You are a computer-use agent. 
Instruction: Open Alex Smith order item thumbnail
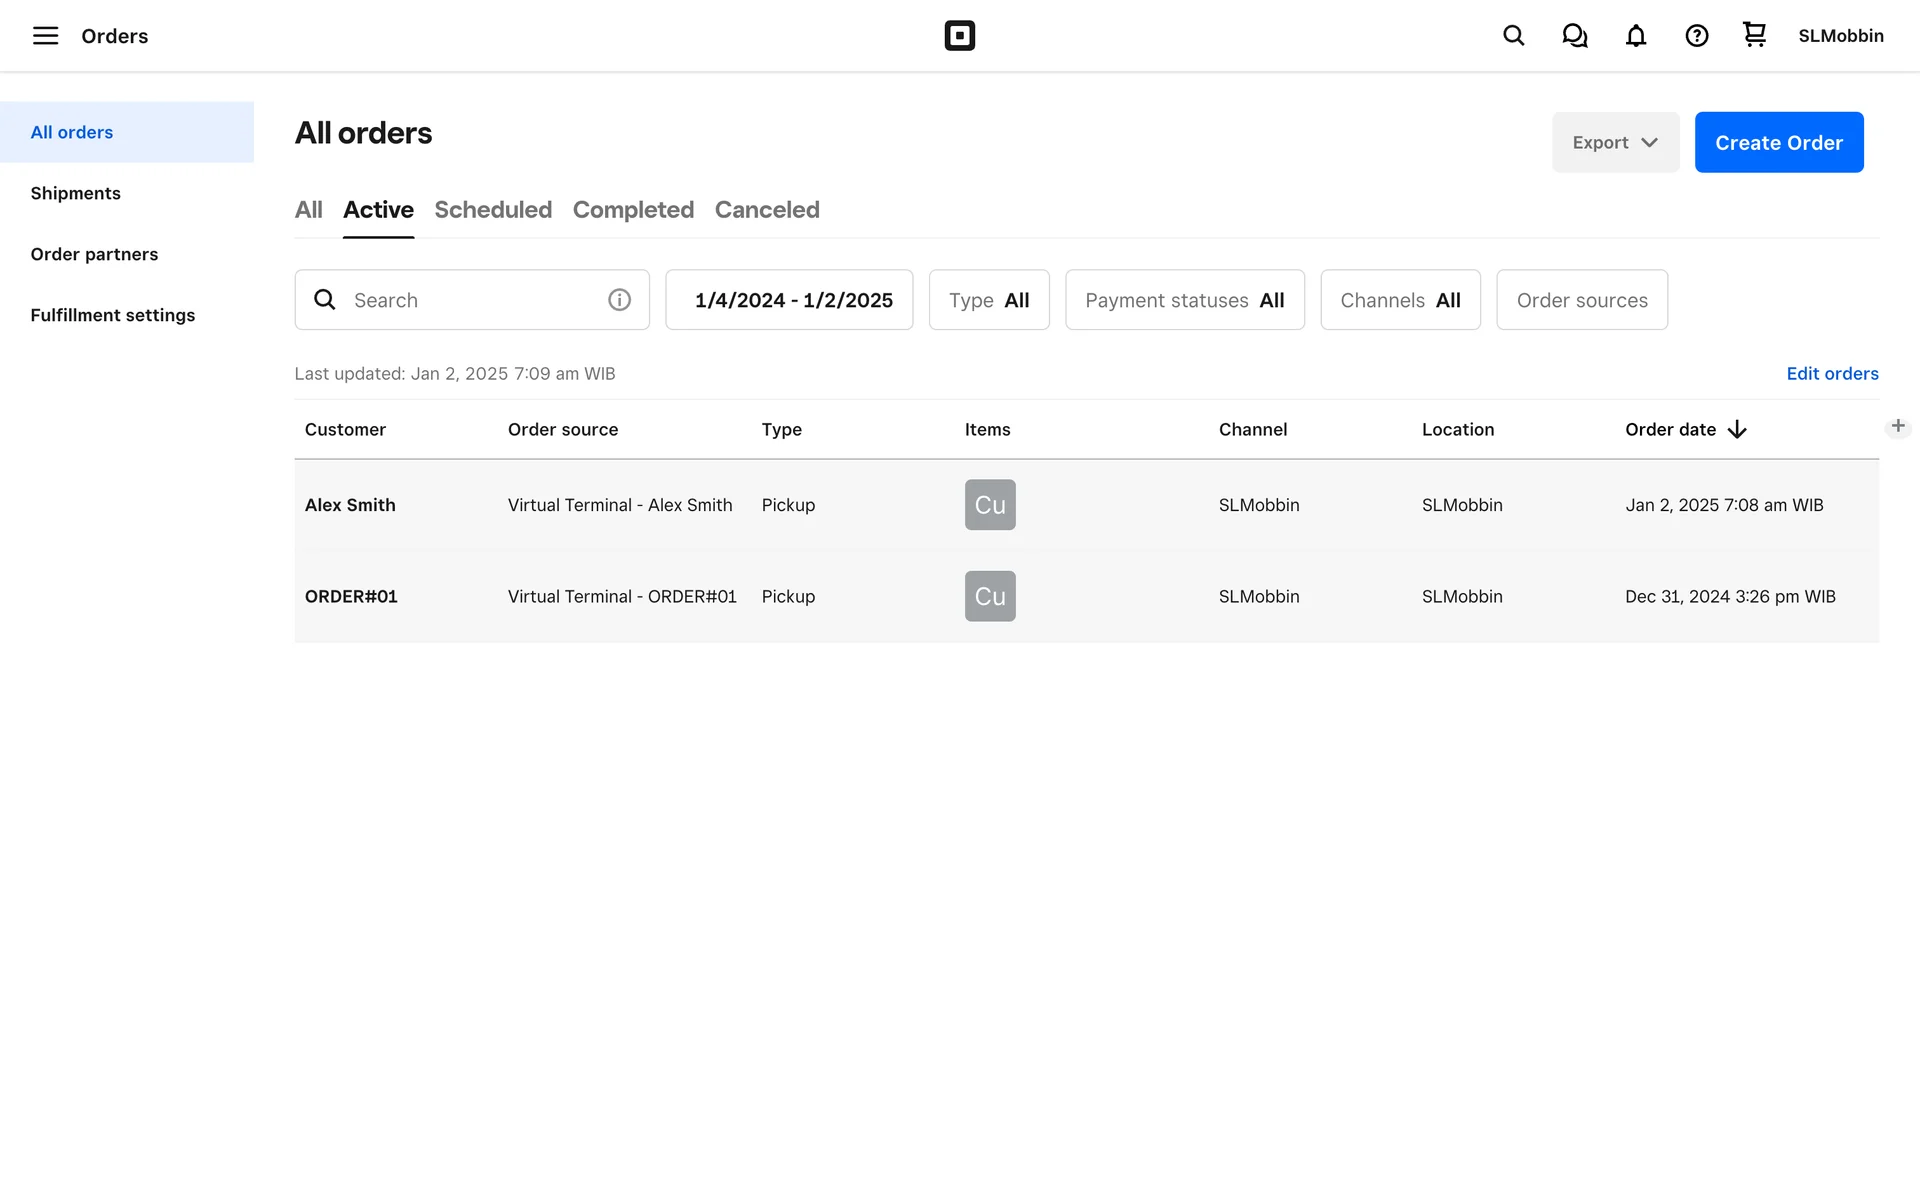[x=989, y=505]
